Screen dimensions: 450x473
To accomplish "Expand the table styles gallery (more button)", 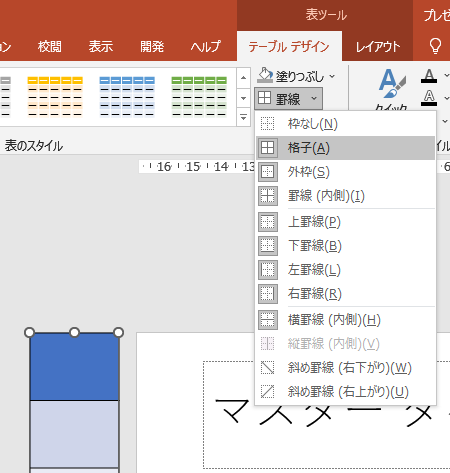I will click(x=243, y=117).
